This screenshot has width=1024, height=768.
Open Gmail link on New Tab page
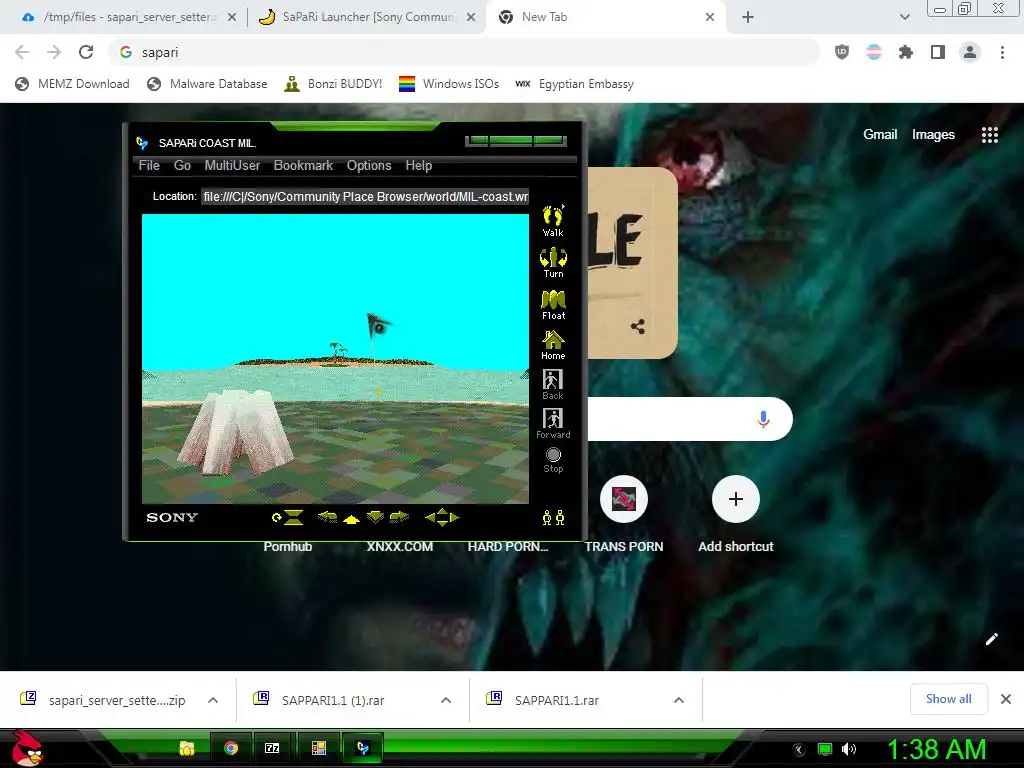pos(880,135)
